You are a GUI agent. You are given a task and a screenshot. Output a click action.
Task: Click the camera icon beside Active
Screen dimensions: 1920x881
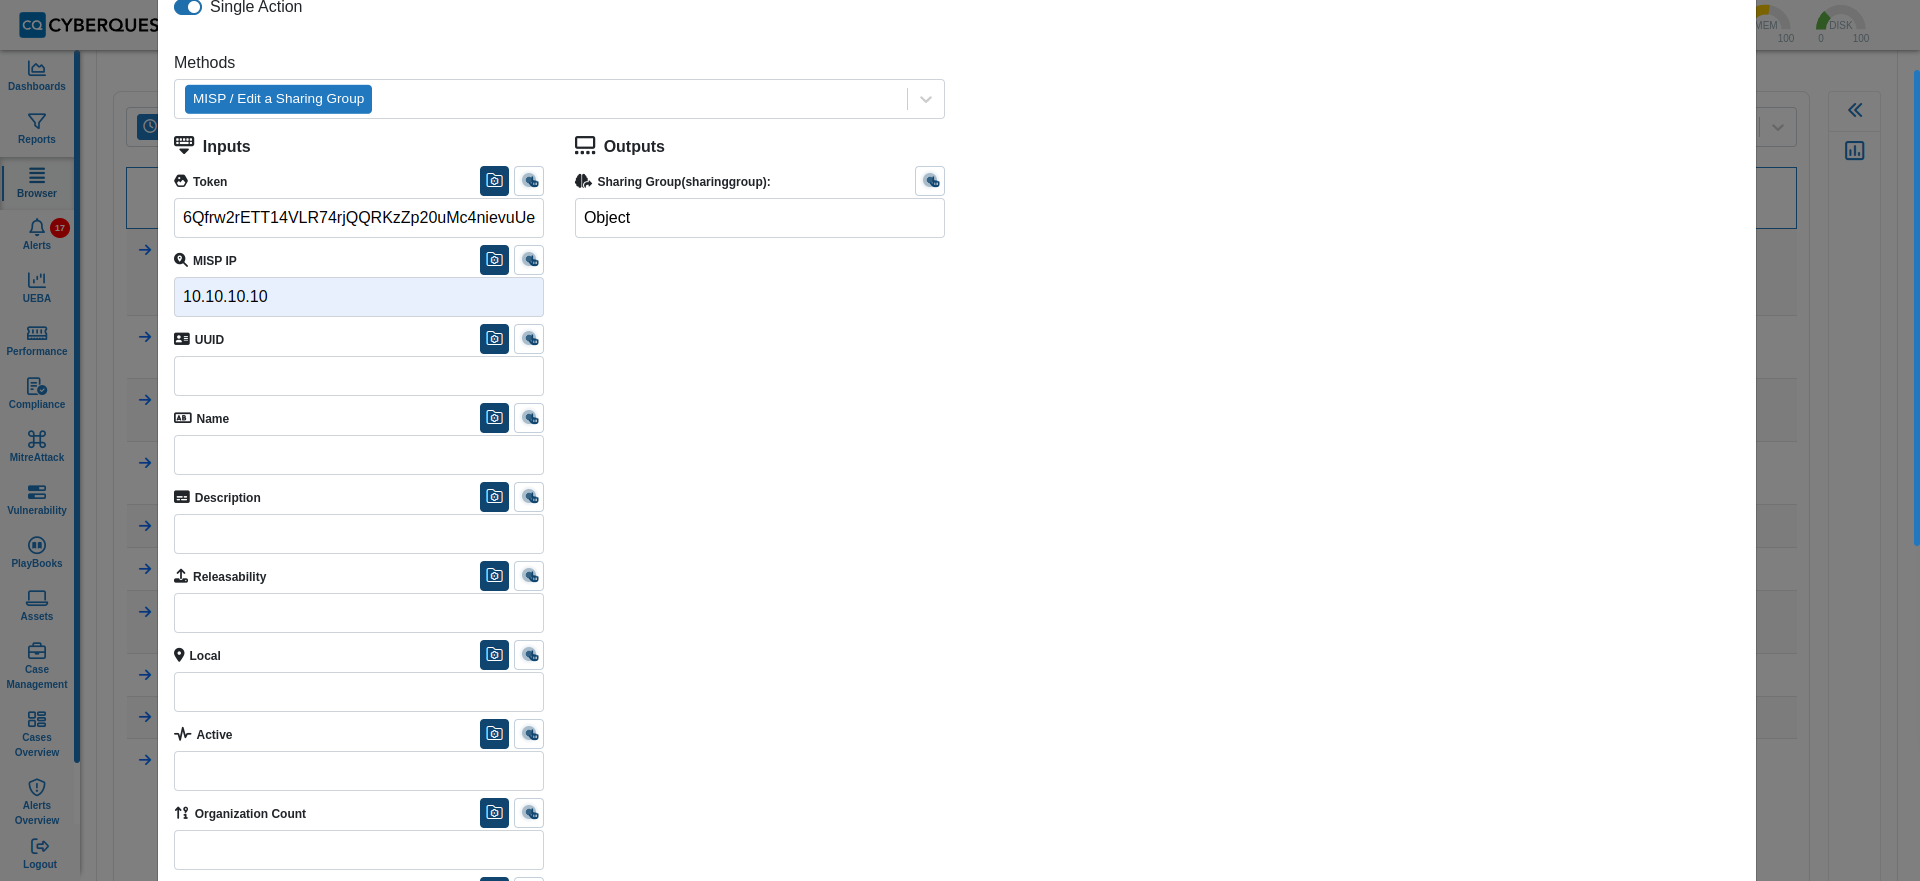point(494,734)
